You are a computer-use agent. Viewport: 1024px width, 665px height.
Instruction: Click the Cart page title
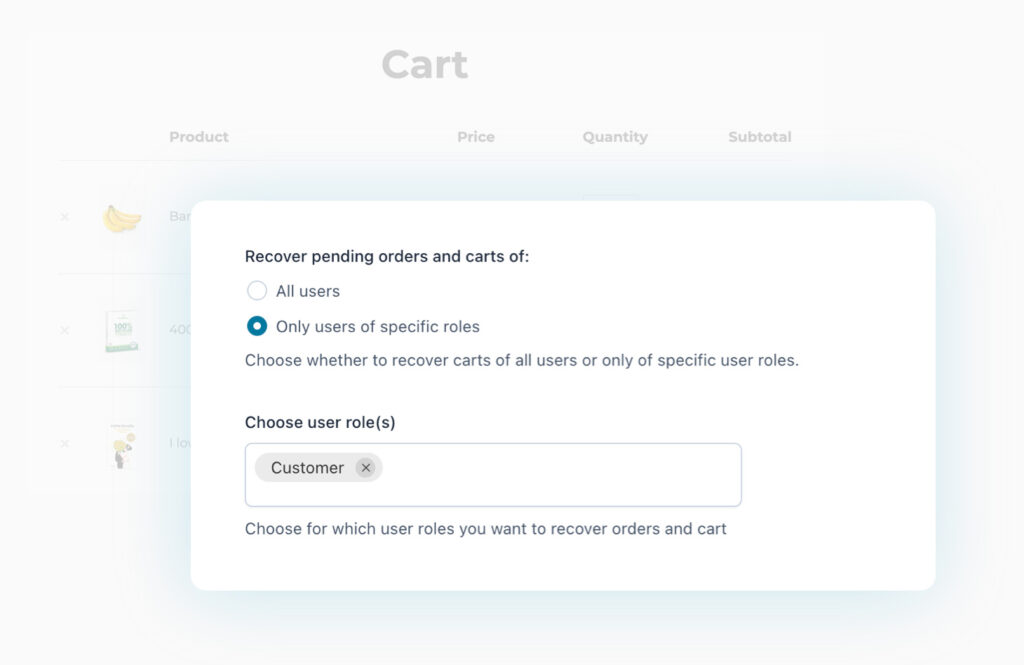tap(424, 63)
